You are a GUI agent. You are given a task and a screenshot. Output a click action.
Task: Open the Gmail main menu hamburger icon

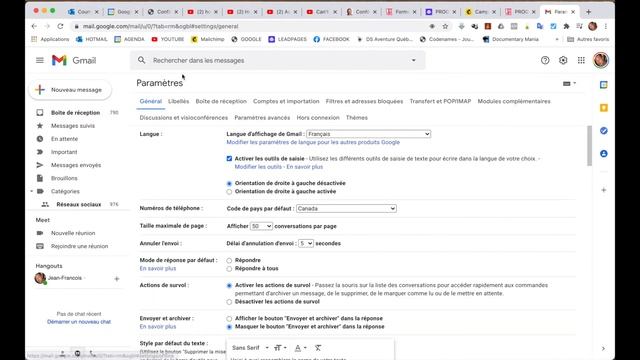[x=40, y=60]
